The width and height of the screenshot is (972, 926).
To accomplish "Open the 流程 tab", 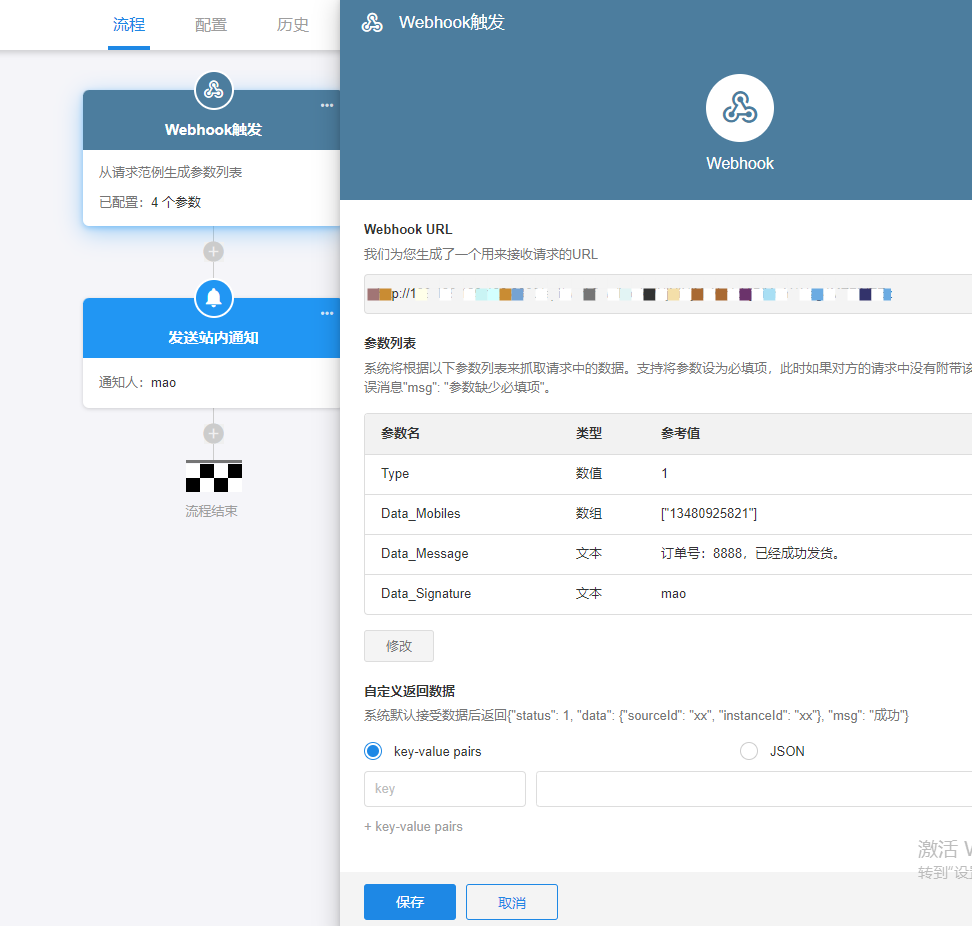I will (x=129, y=25).
